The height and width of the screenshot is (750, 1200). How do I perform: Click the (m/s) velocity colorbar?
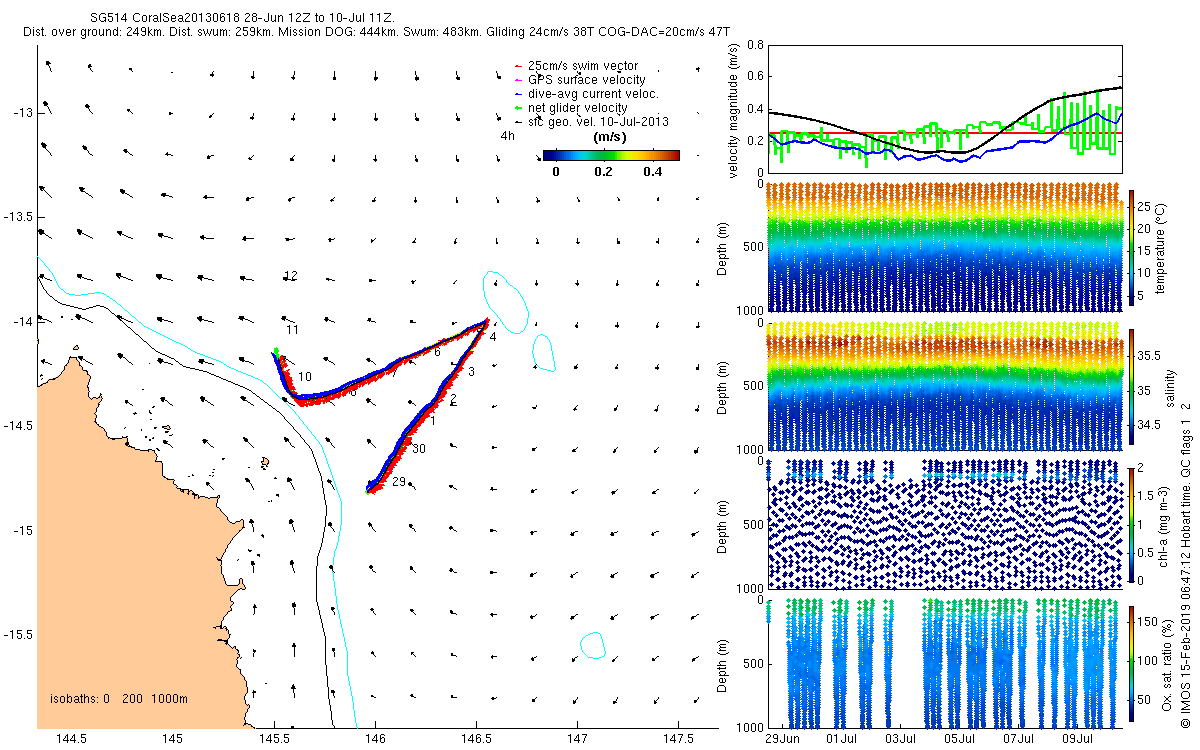click(611, 155)
